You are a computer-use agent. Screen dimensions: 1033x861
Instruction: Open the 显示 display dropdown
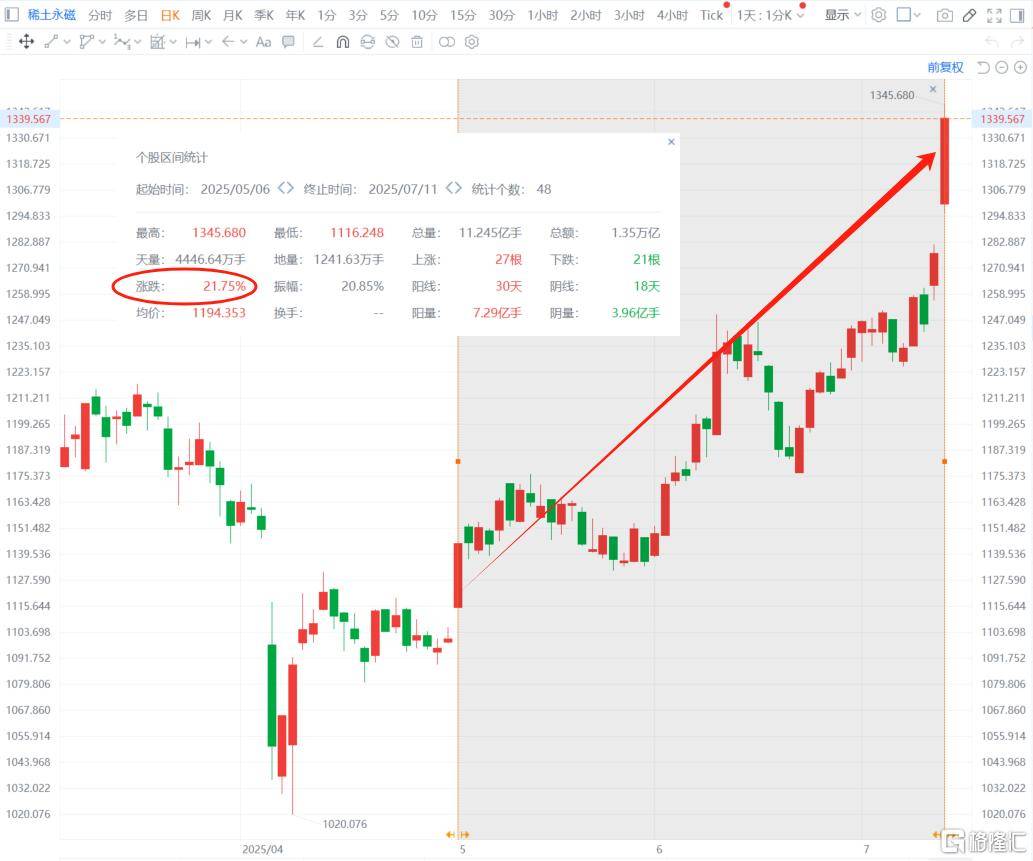click(842, 15)
